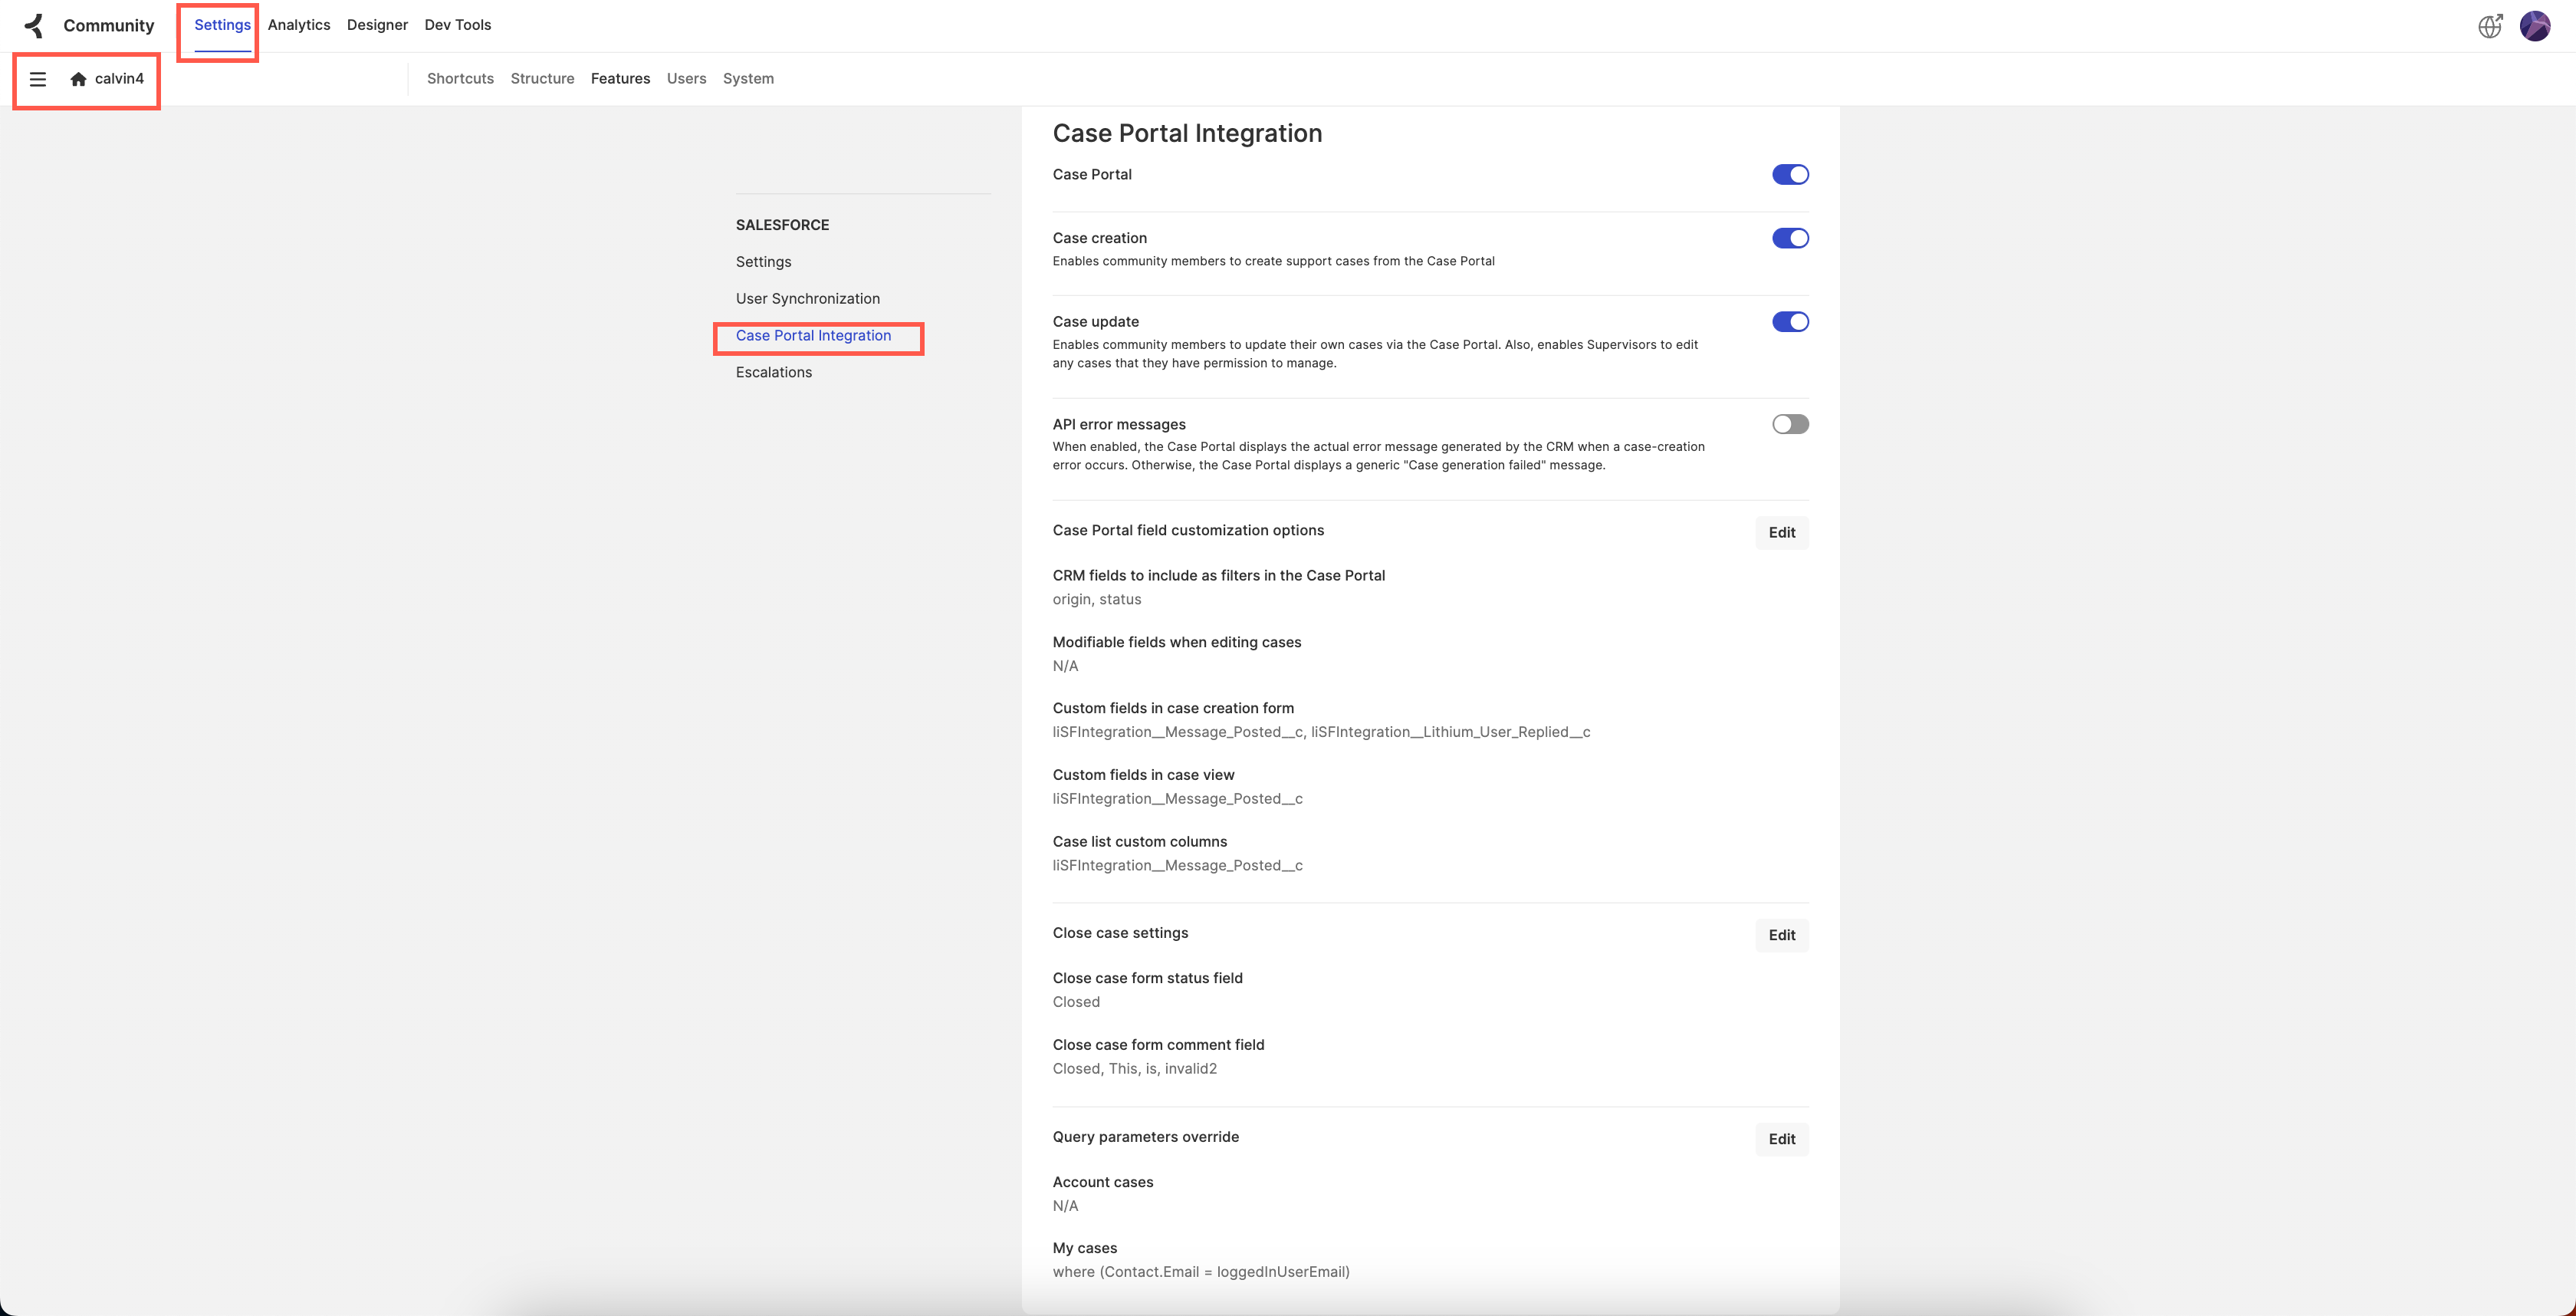2576x1316 pixels.
Task: Switch to the Analytics tab
Action: click(x=298, y=24)
